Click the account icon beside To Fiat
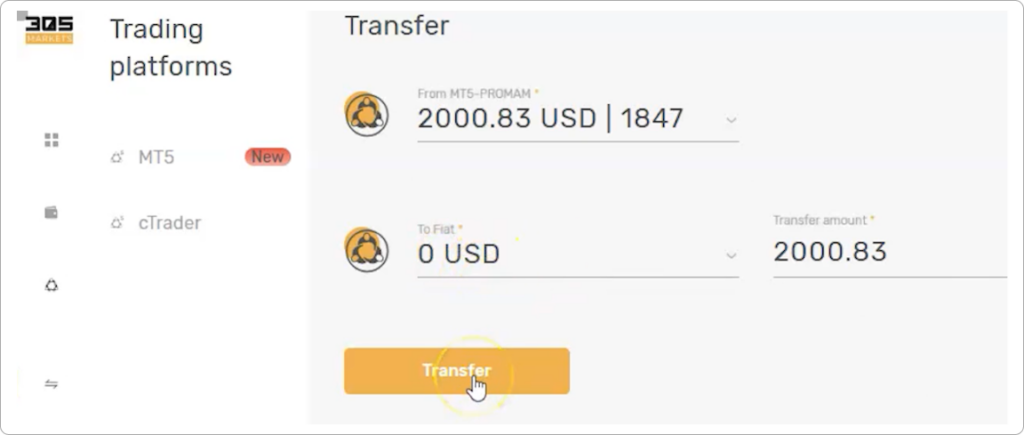 coord(366,250)
